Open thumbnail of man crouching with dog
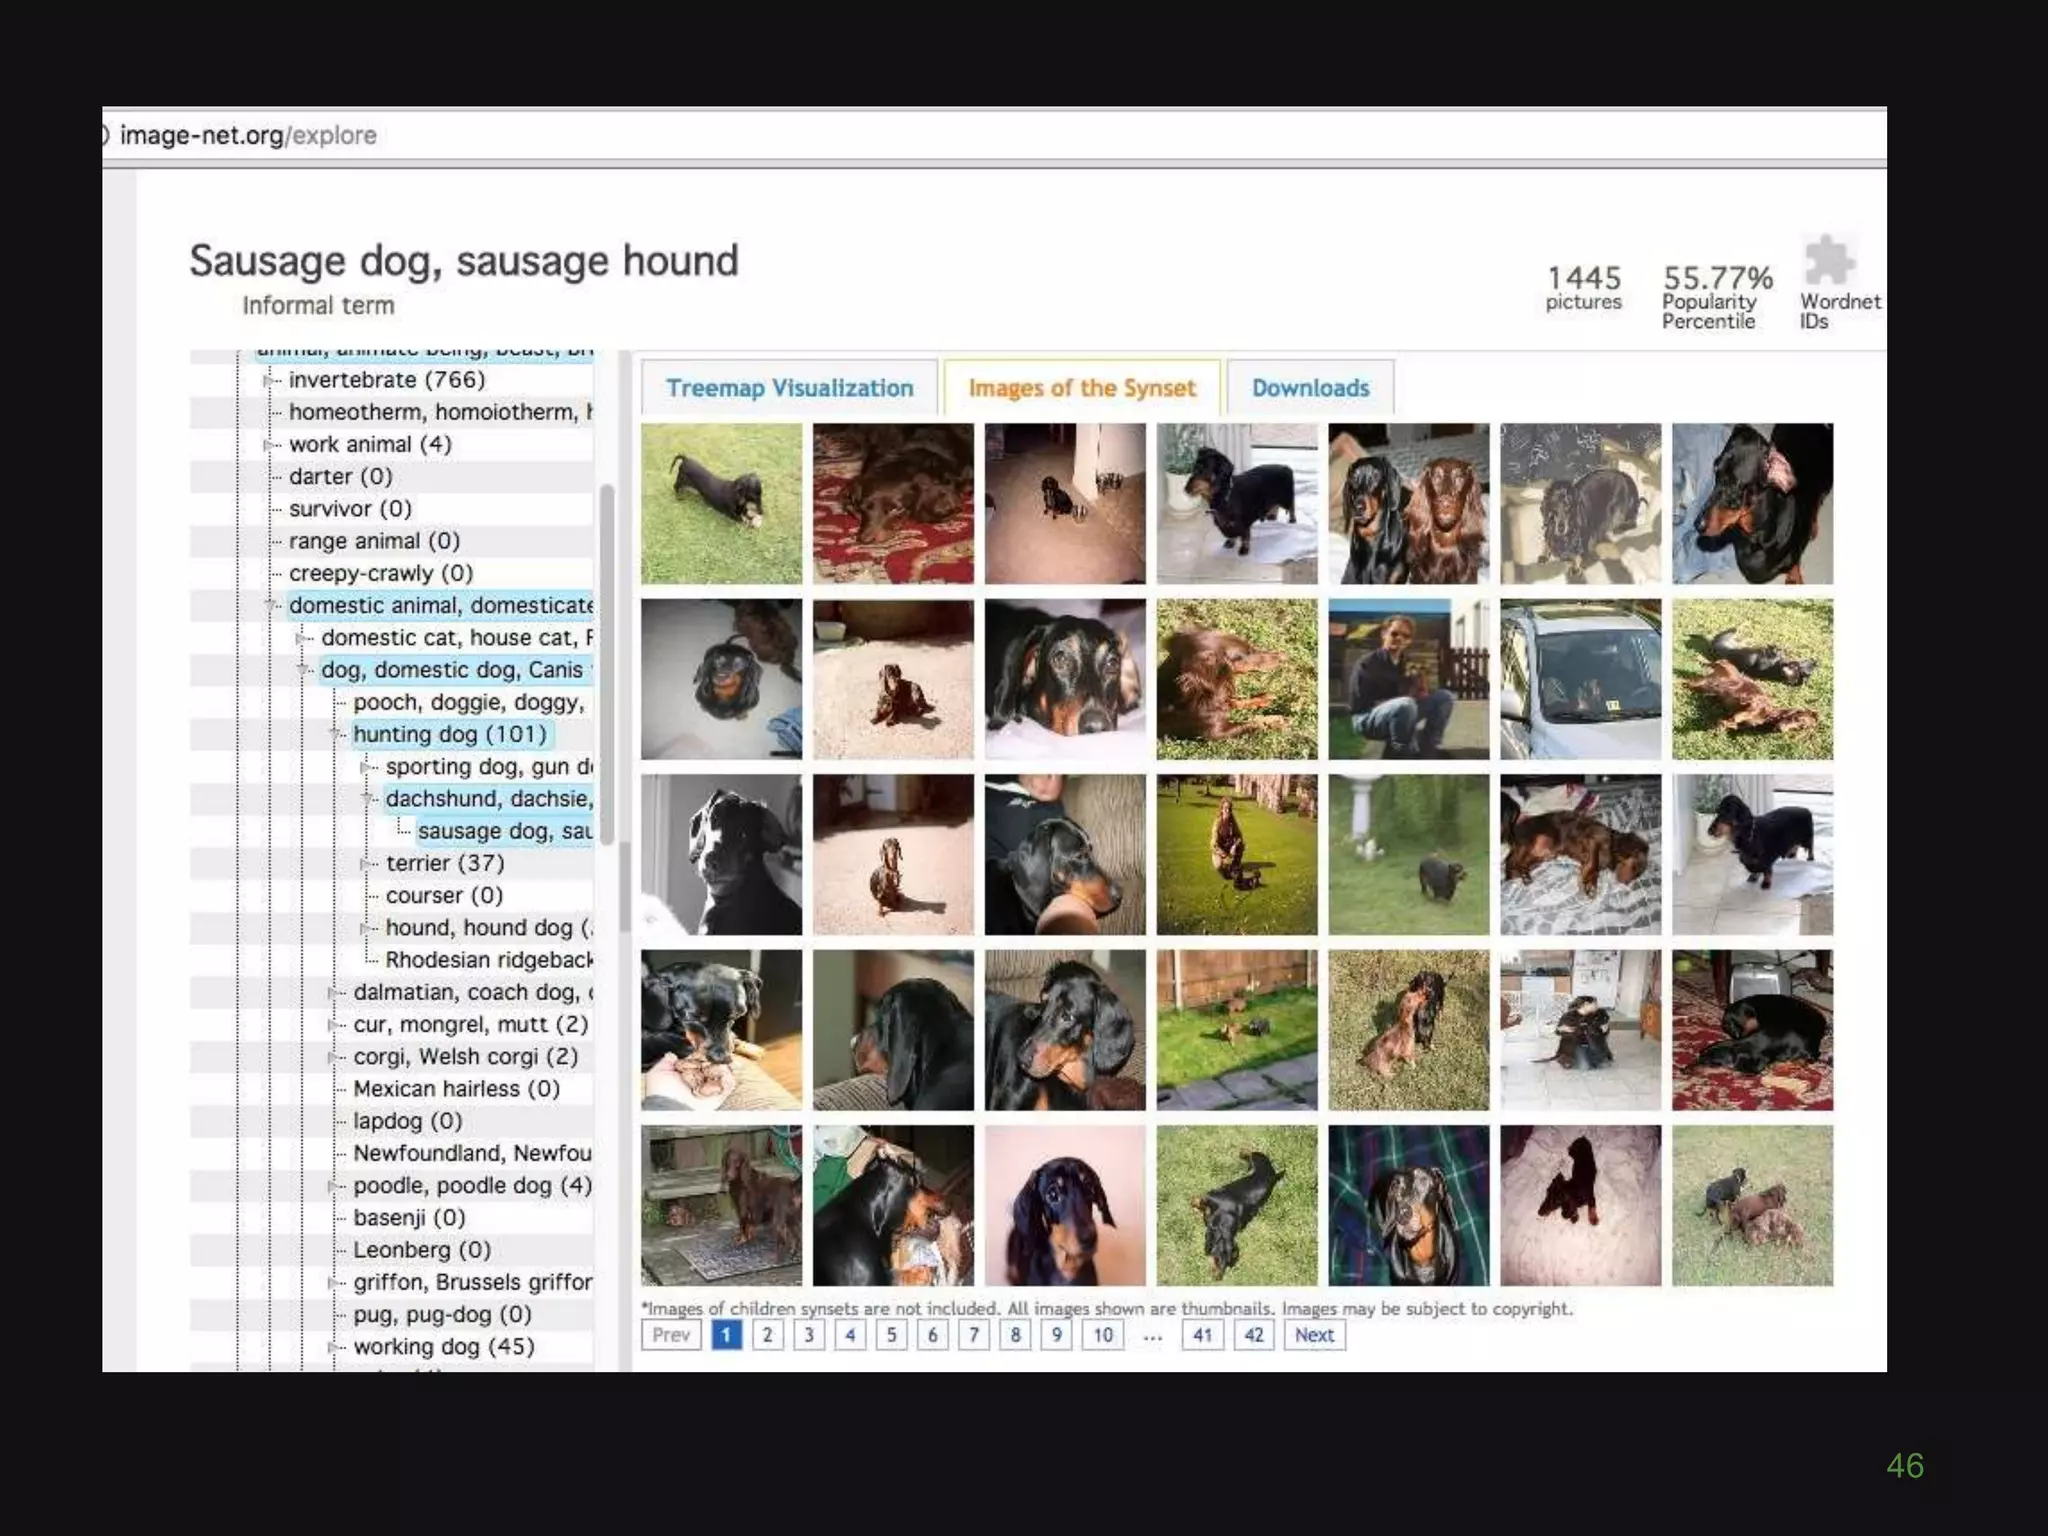Image resolution: width=2048 pixels, height=1536 pixels. click(x=1408, y=679)
